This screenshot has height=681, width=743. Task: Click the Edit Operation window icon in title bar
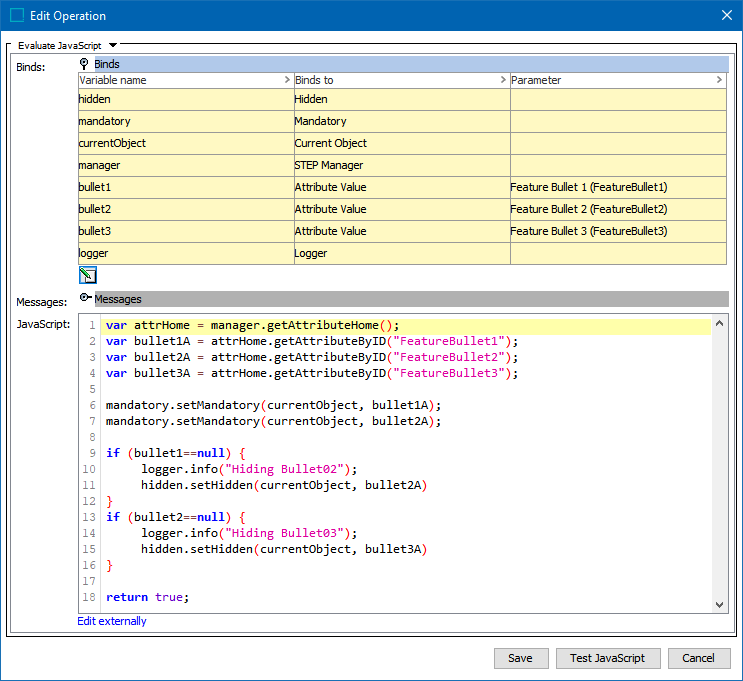16,15
